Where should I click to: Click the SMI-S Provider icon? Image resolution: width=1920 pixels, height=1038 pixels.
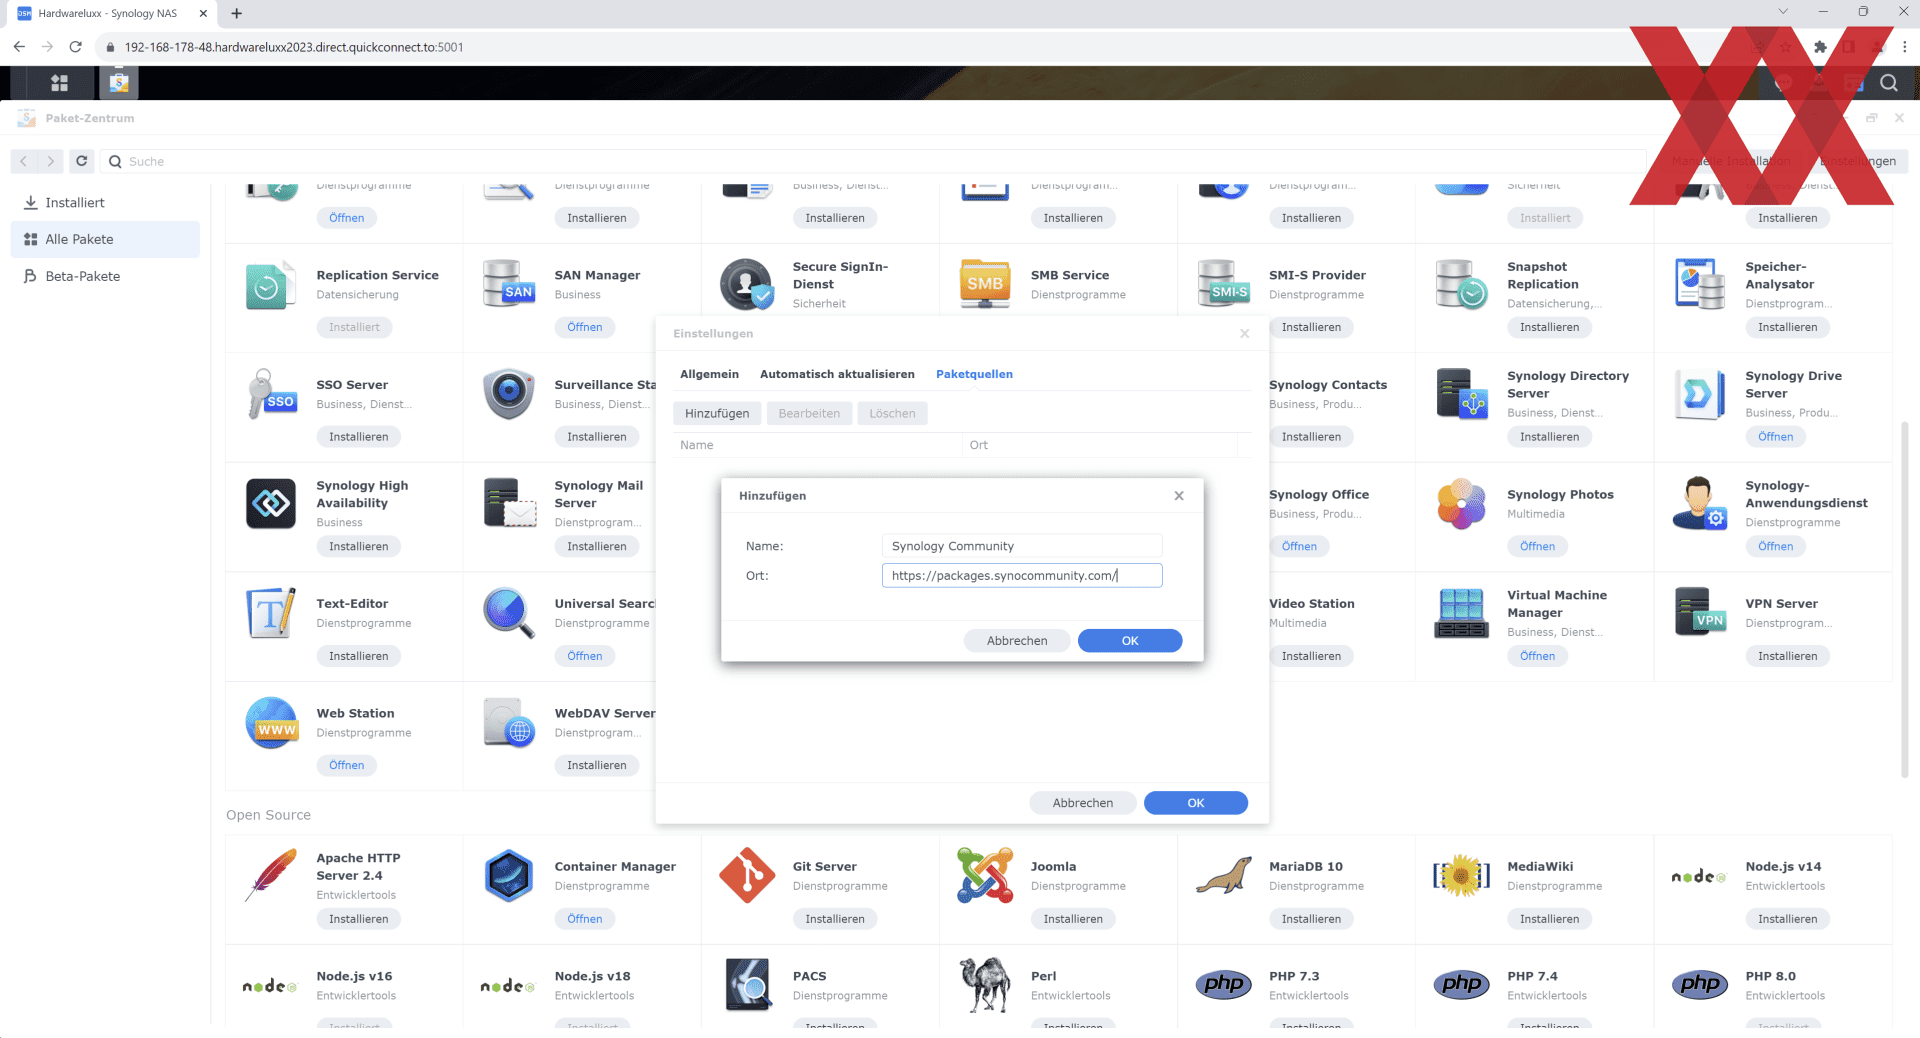pos(1223,284)
